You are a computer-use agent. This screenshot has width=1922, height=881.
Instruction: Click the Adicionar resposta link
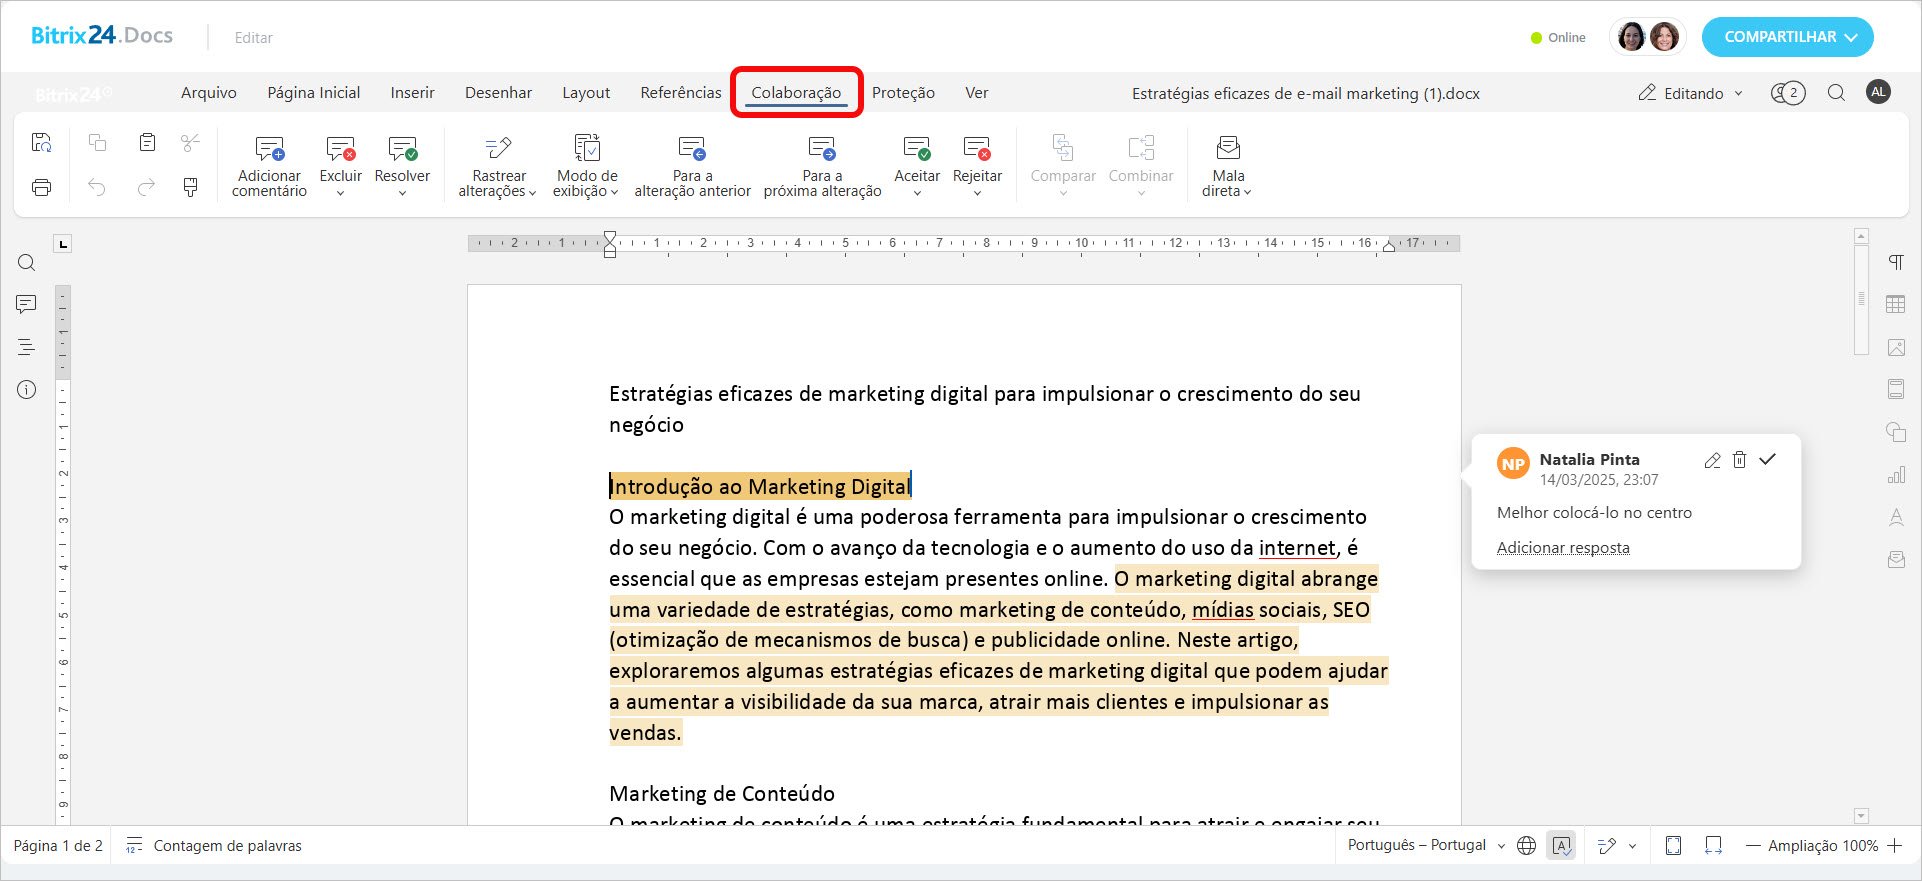point(1563,548)
